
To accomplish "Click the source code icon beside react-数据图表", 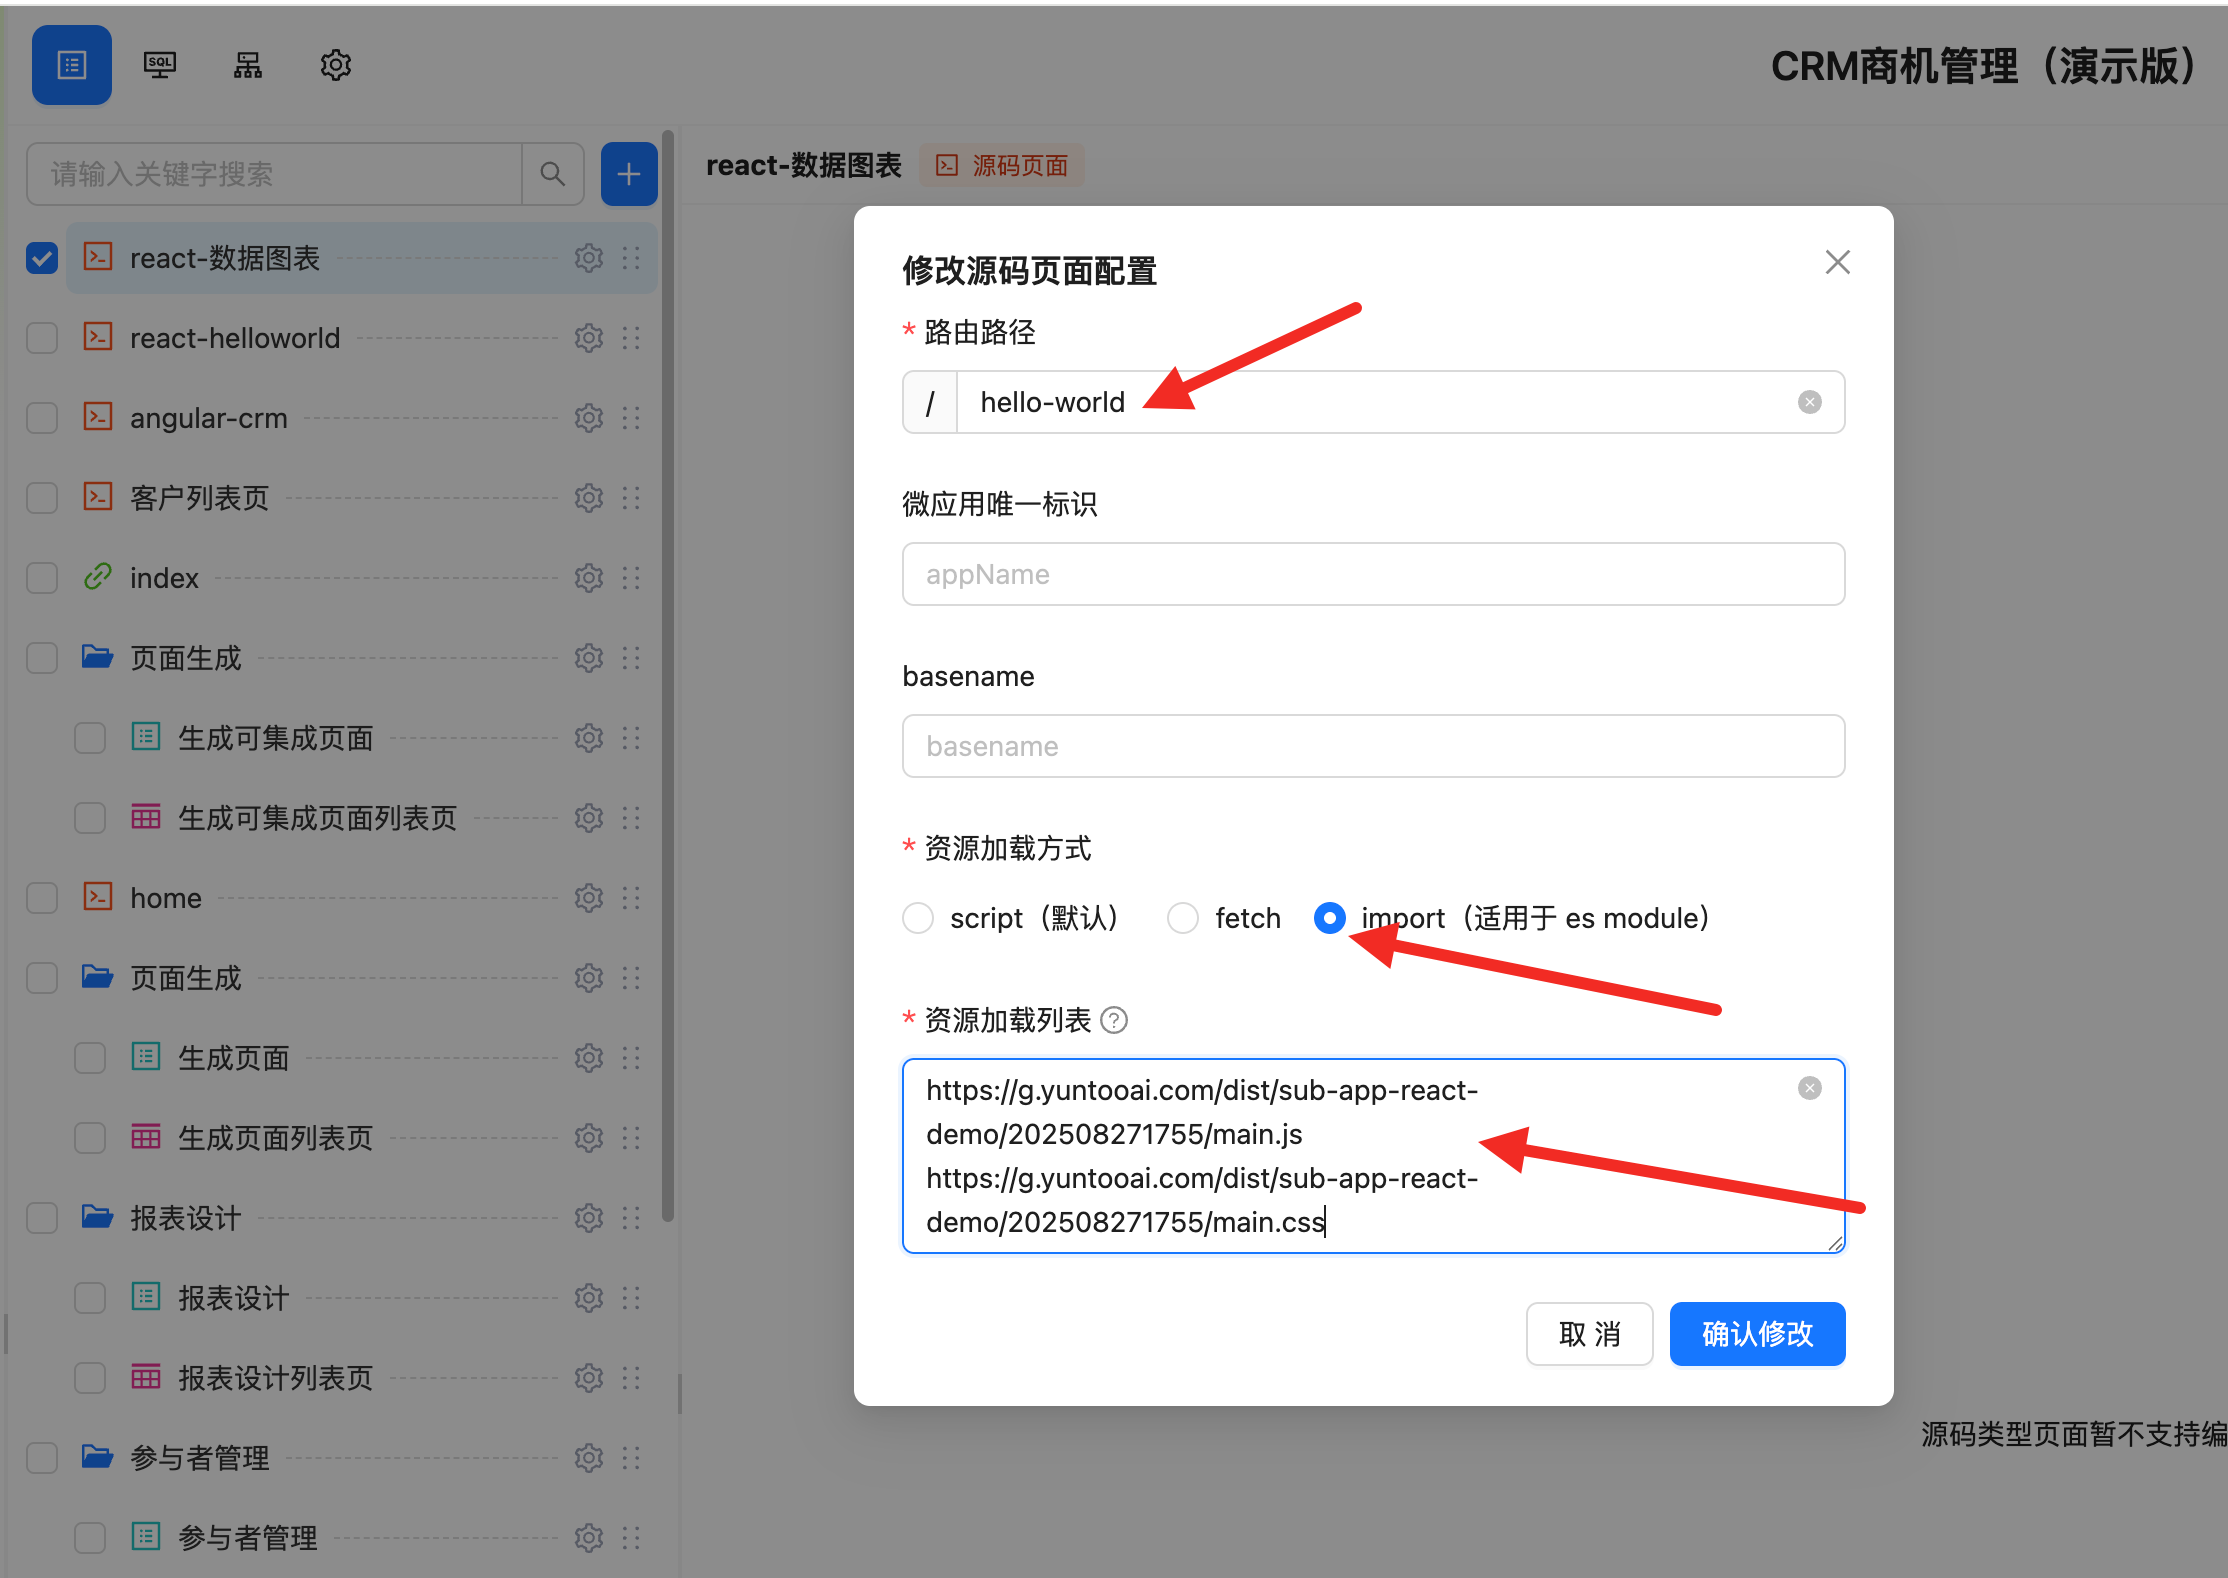I will click(x=98, y=257).
